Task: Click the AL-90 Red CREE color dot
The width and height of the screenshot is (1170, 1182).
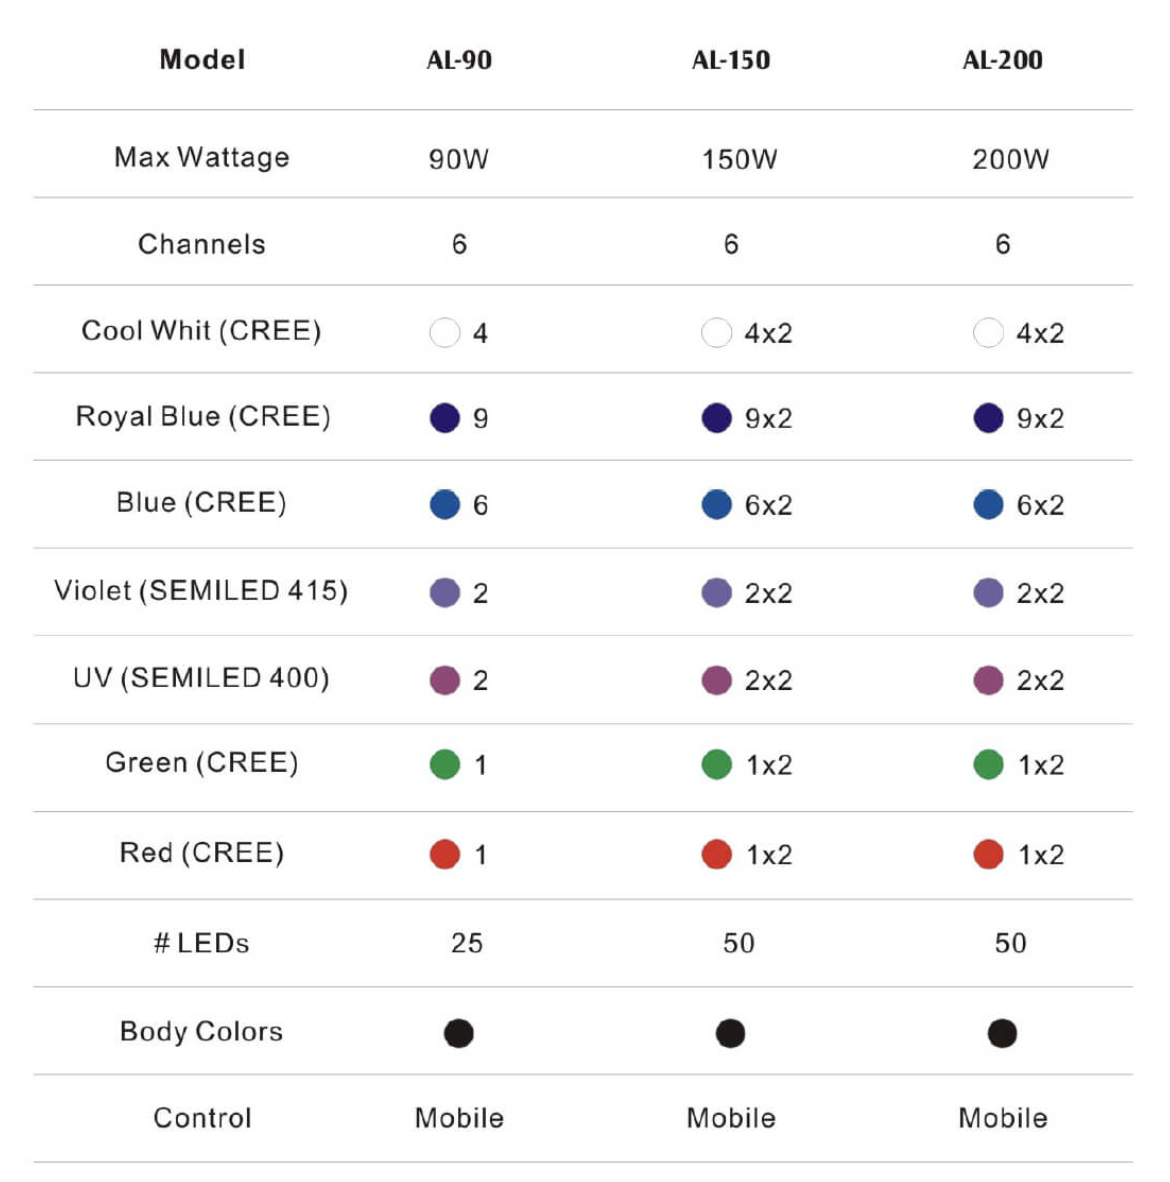Action: 445,854
